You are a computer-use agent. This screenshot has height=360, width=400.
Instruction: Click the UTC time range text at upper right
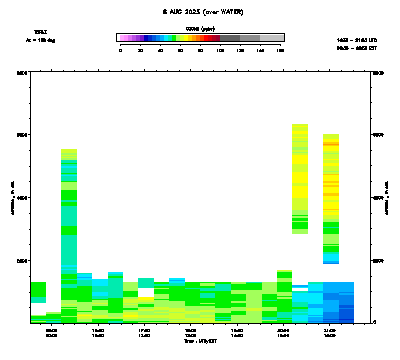tap(357, 40)
